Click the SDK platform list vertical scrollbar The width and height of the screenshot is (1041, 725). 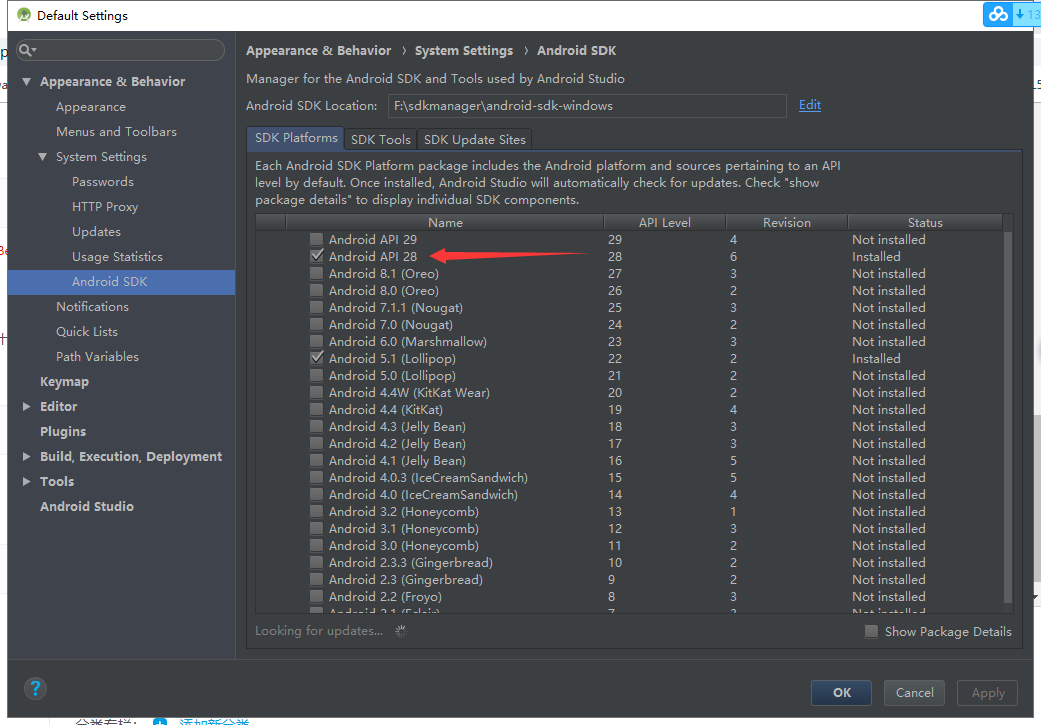1008,417
